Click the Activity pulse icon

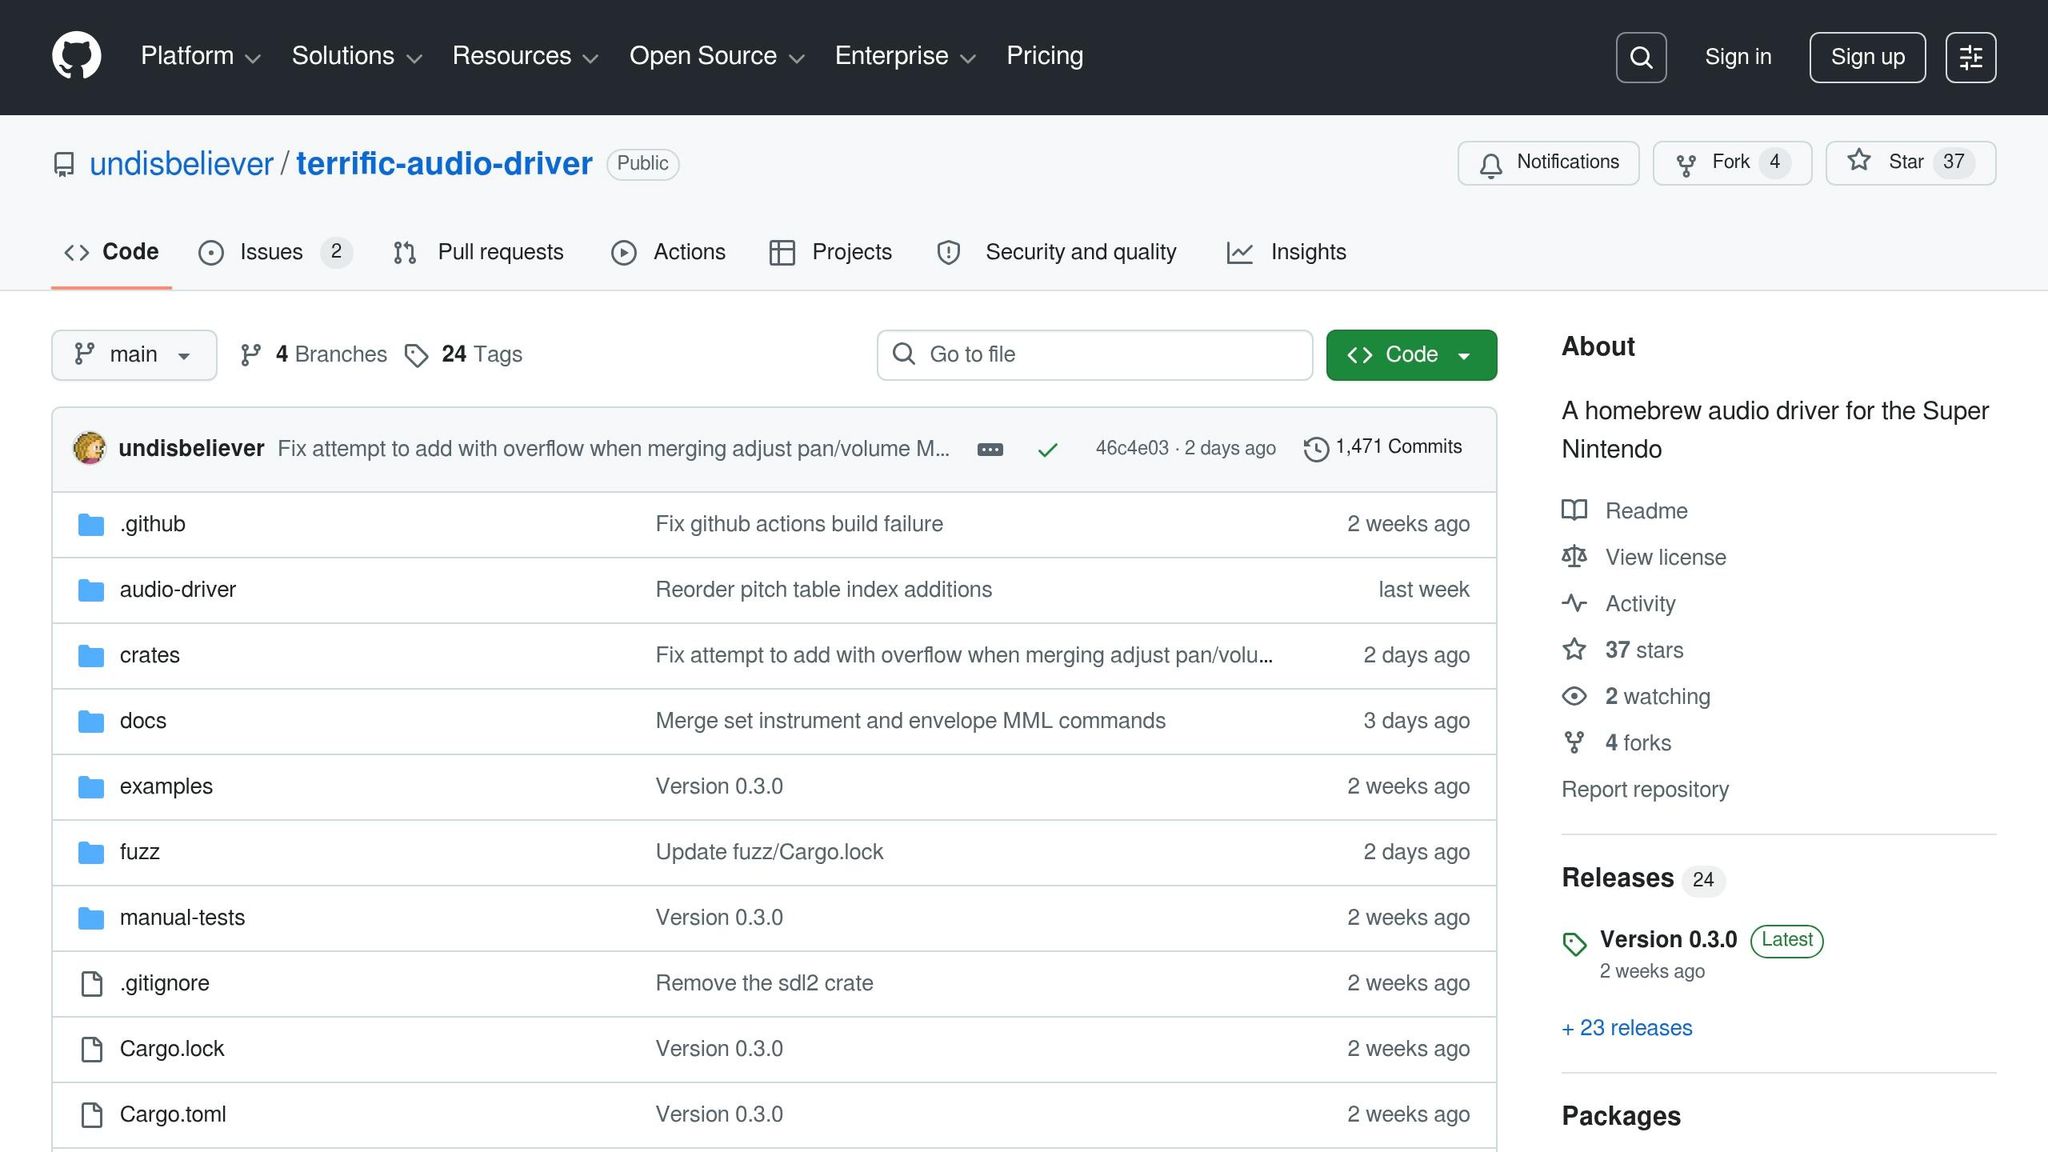pyautogui.click(x=1574, y=603)
